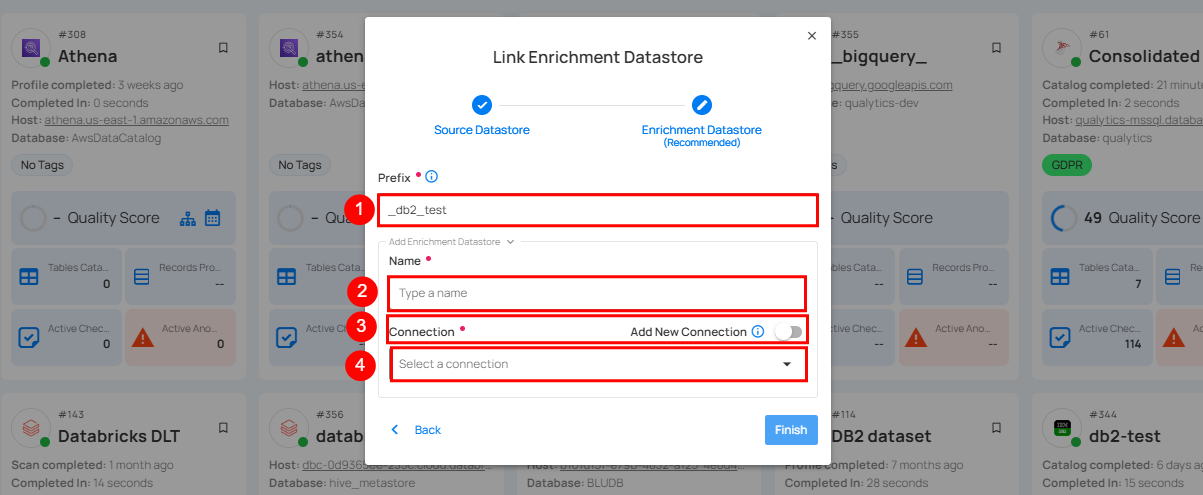
Task: Select the Enrichment Datastore step
Action: coord(701,105)
